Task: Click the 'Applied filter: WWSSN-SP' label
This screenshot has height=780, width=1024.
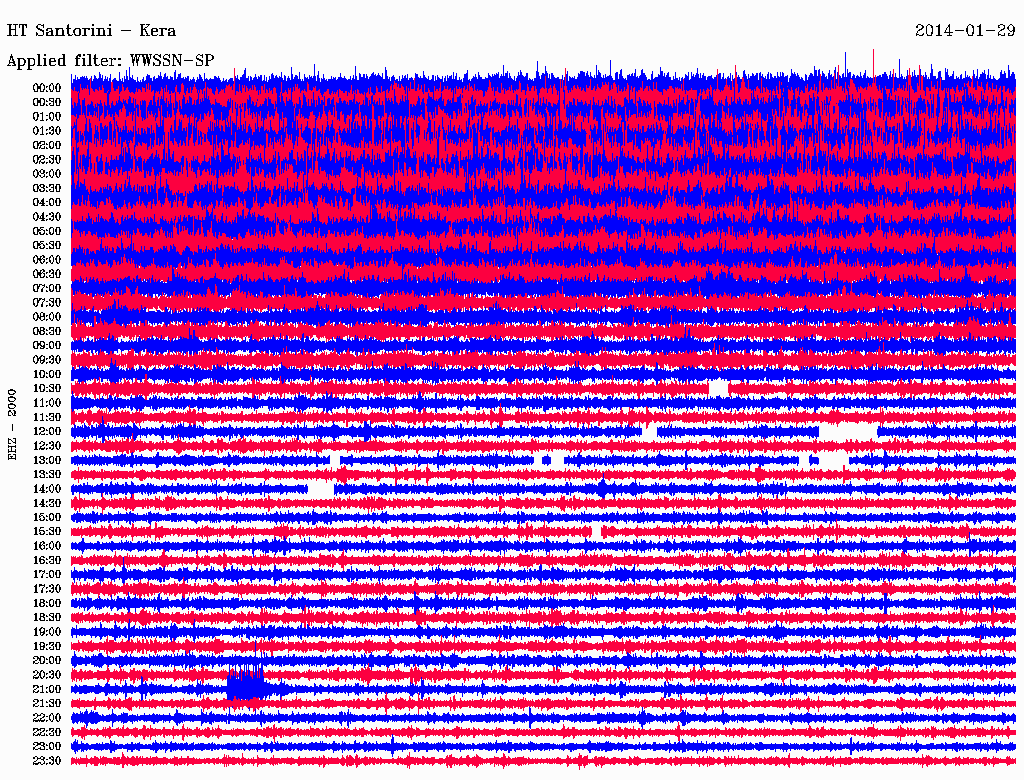Action: [x=110, y=61]
